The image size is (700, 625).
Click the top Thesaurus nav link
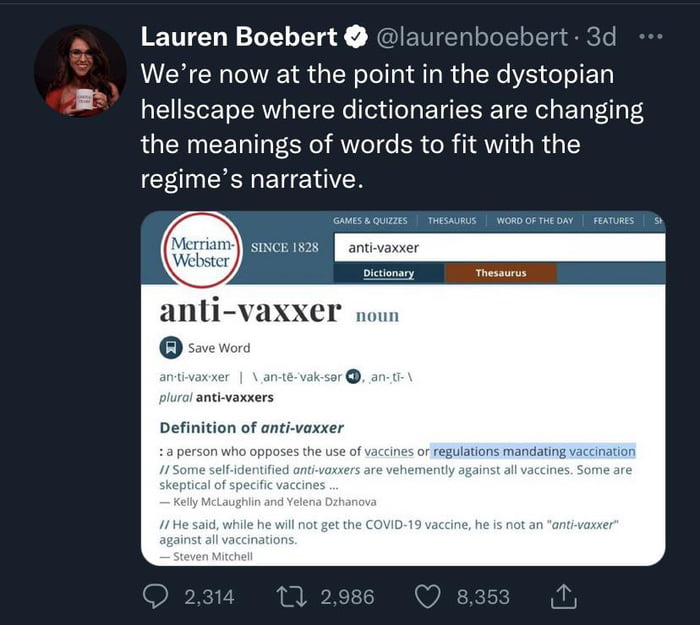click(452, 221)
